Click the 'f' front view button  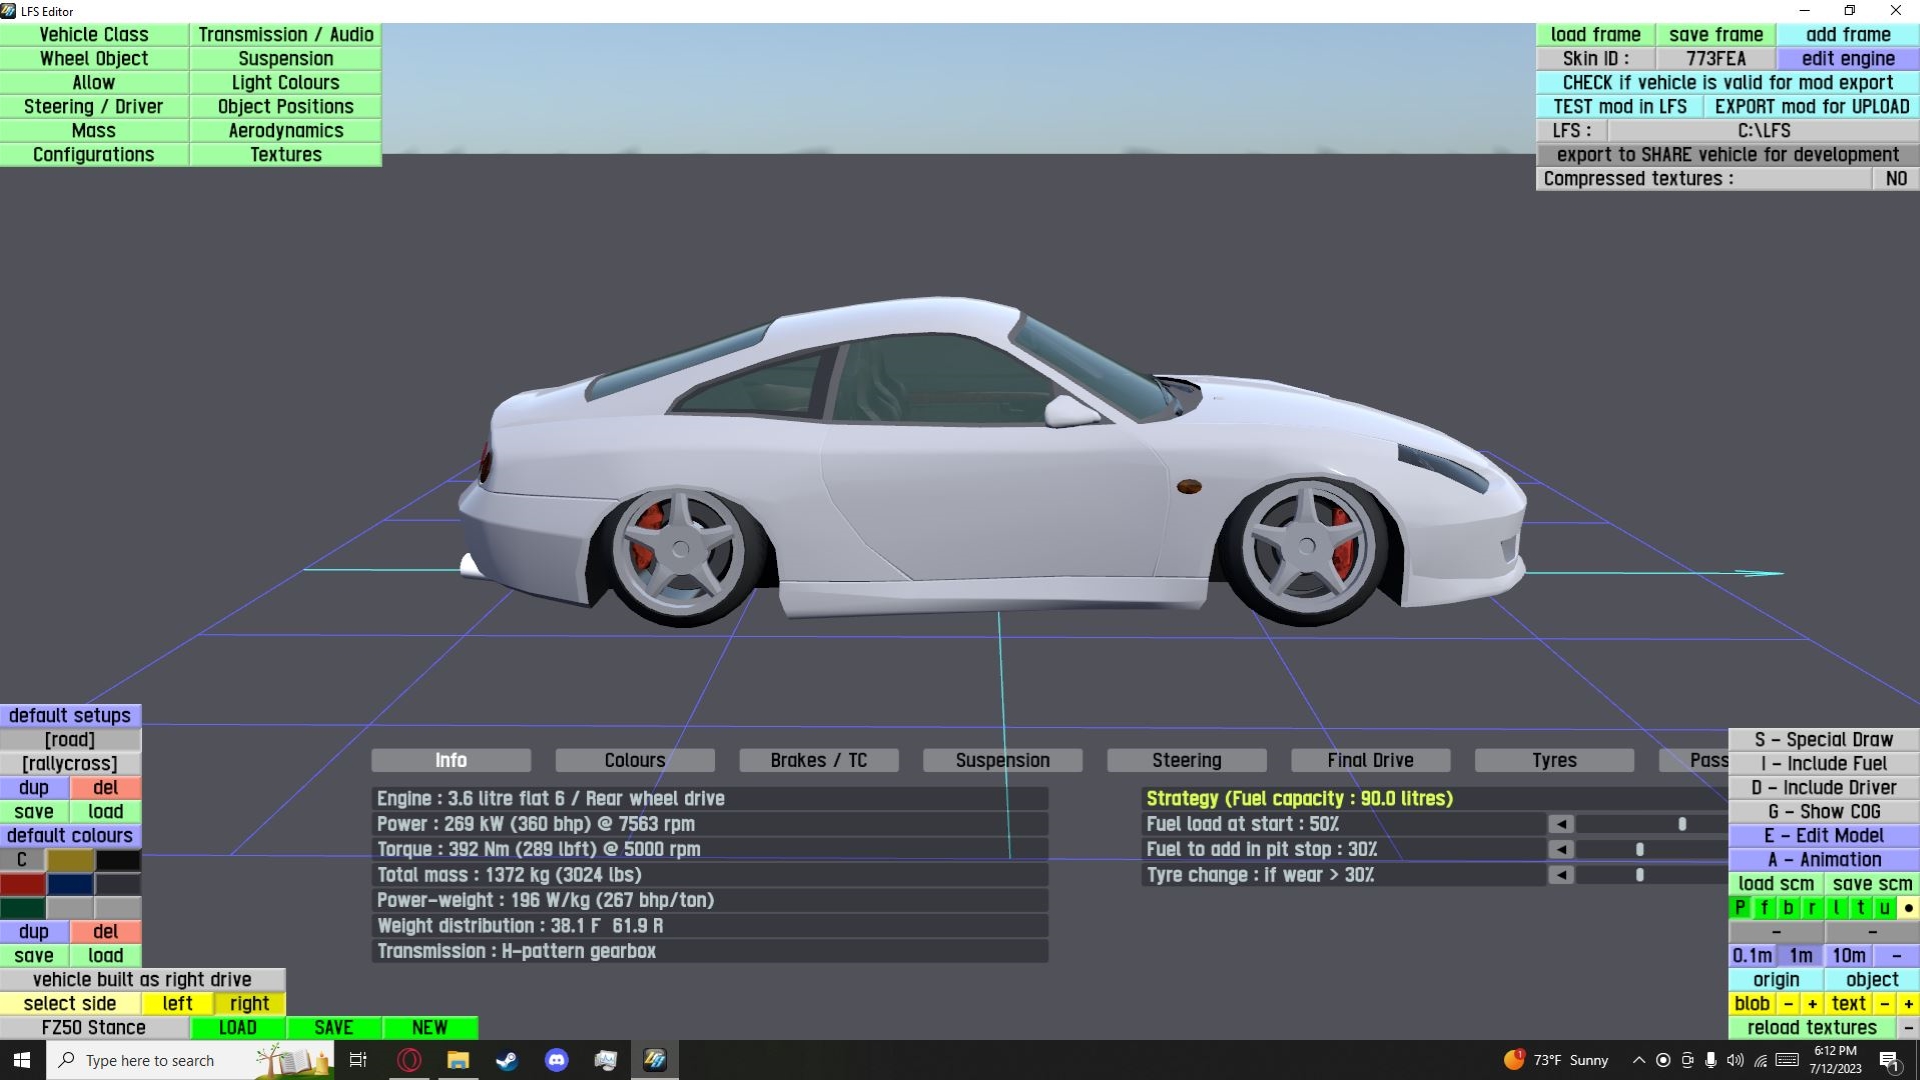tap(1764, 908)
